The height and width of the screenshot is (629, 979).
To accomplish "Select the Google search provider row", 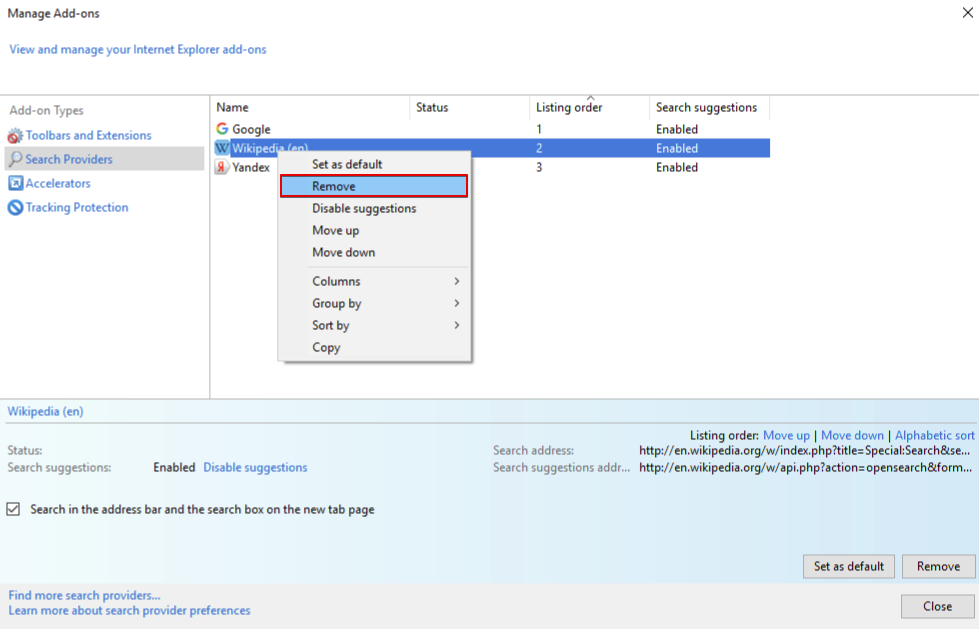I will tap(491, 129).
